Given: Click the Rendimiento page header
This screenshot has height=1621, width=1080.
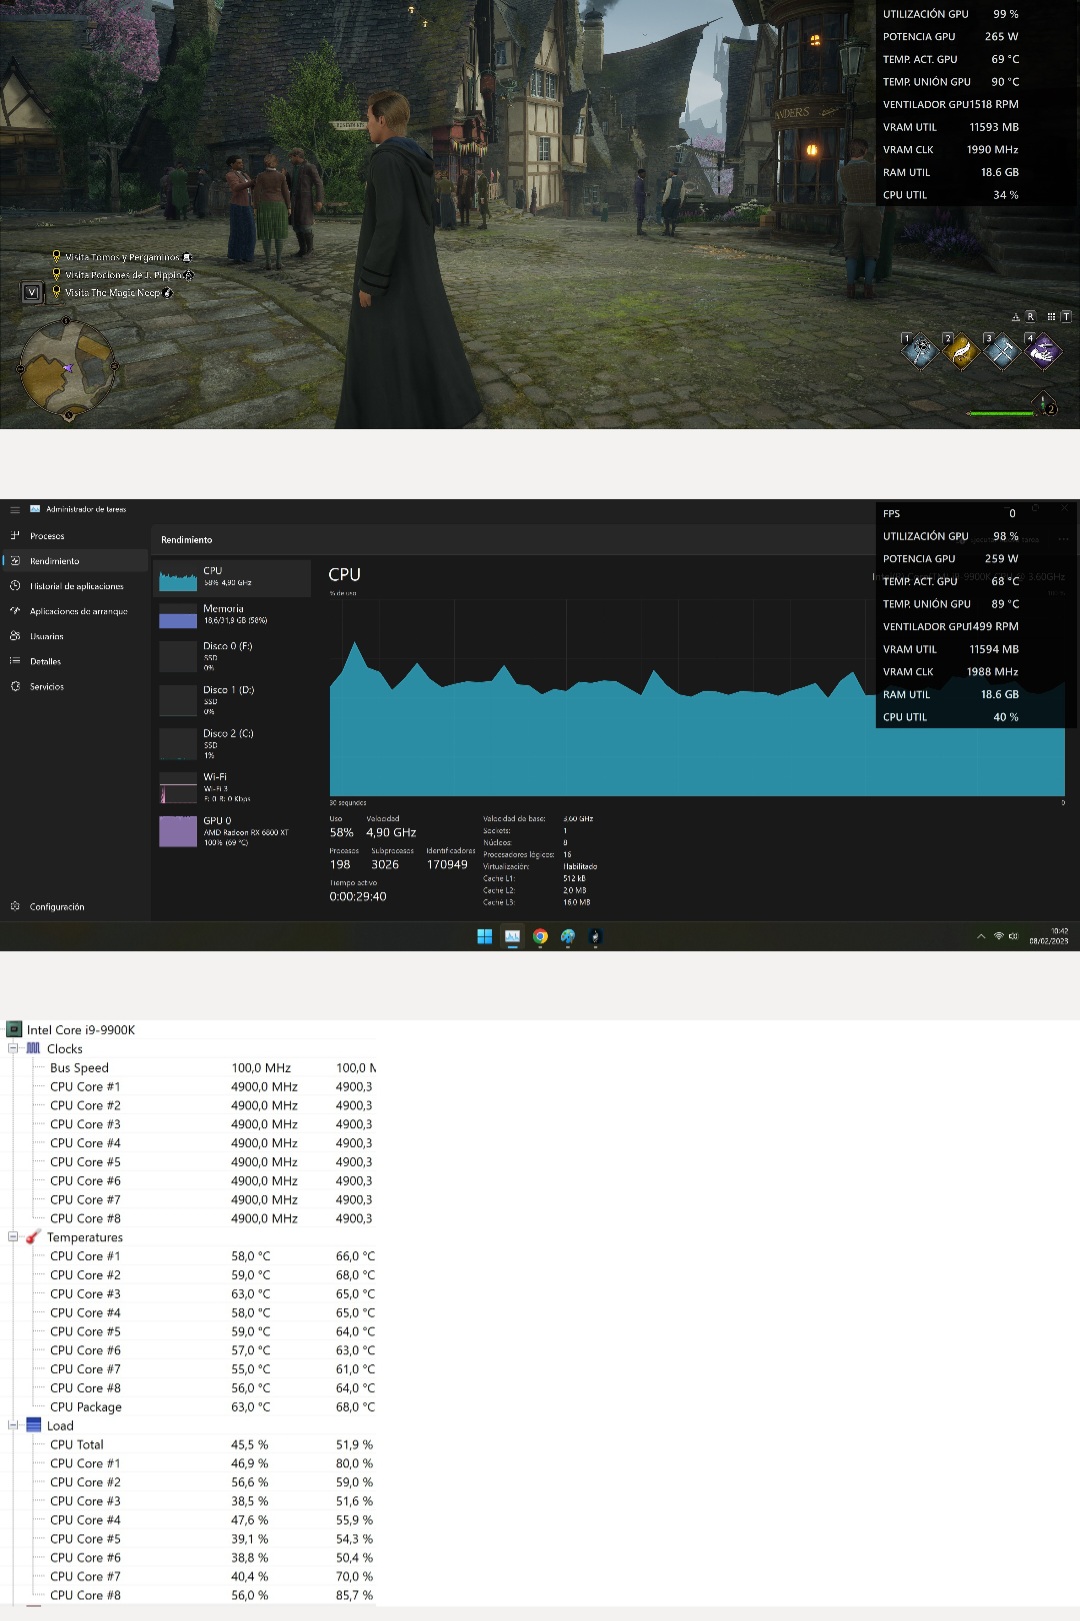Looking at the screenshot, I should pyautogui.click(x=187, y=540).
